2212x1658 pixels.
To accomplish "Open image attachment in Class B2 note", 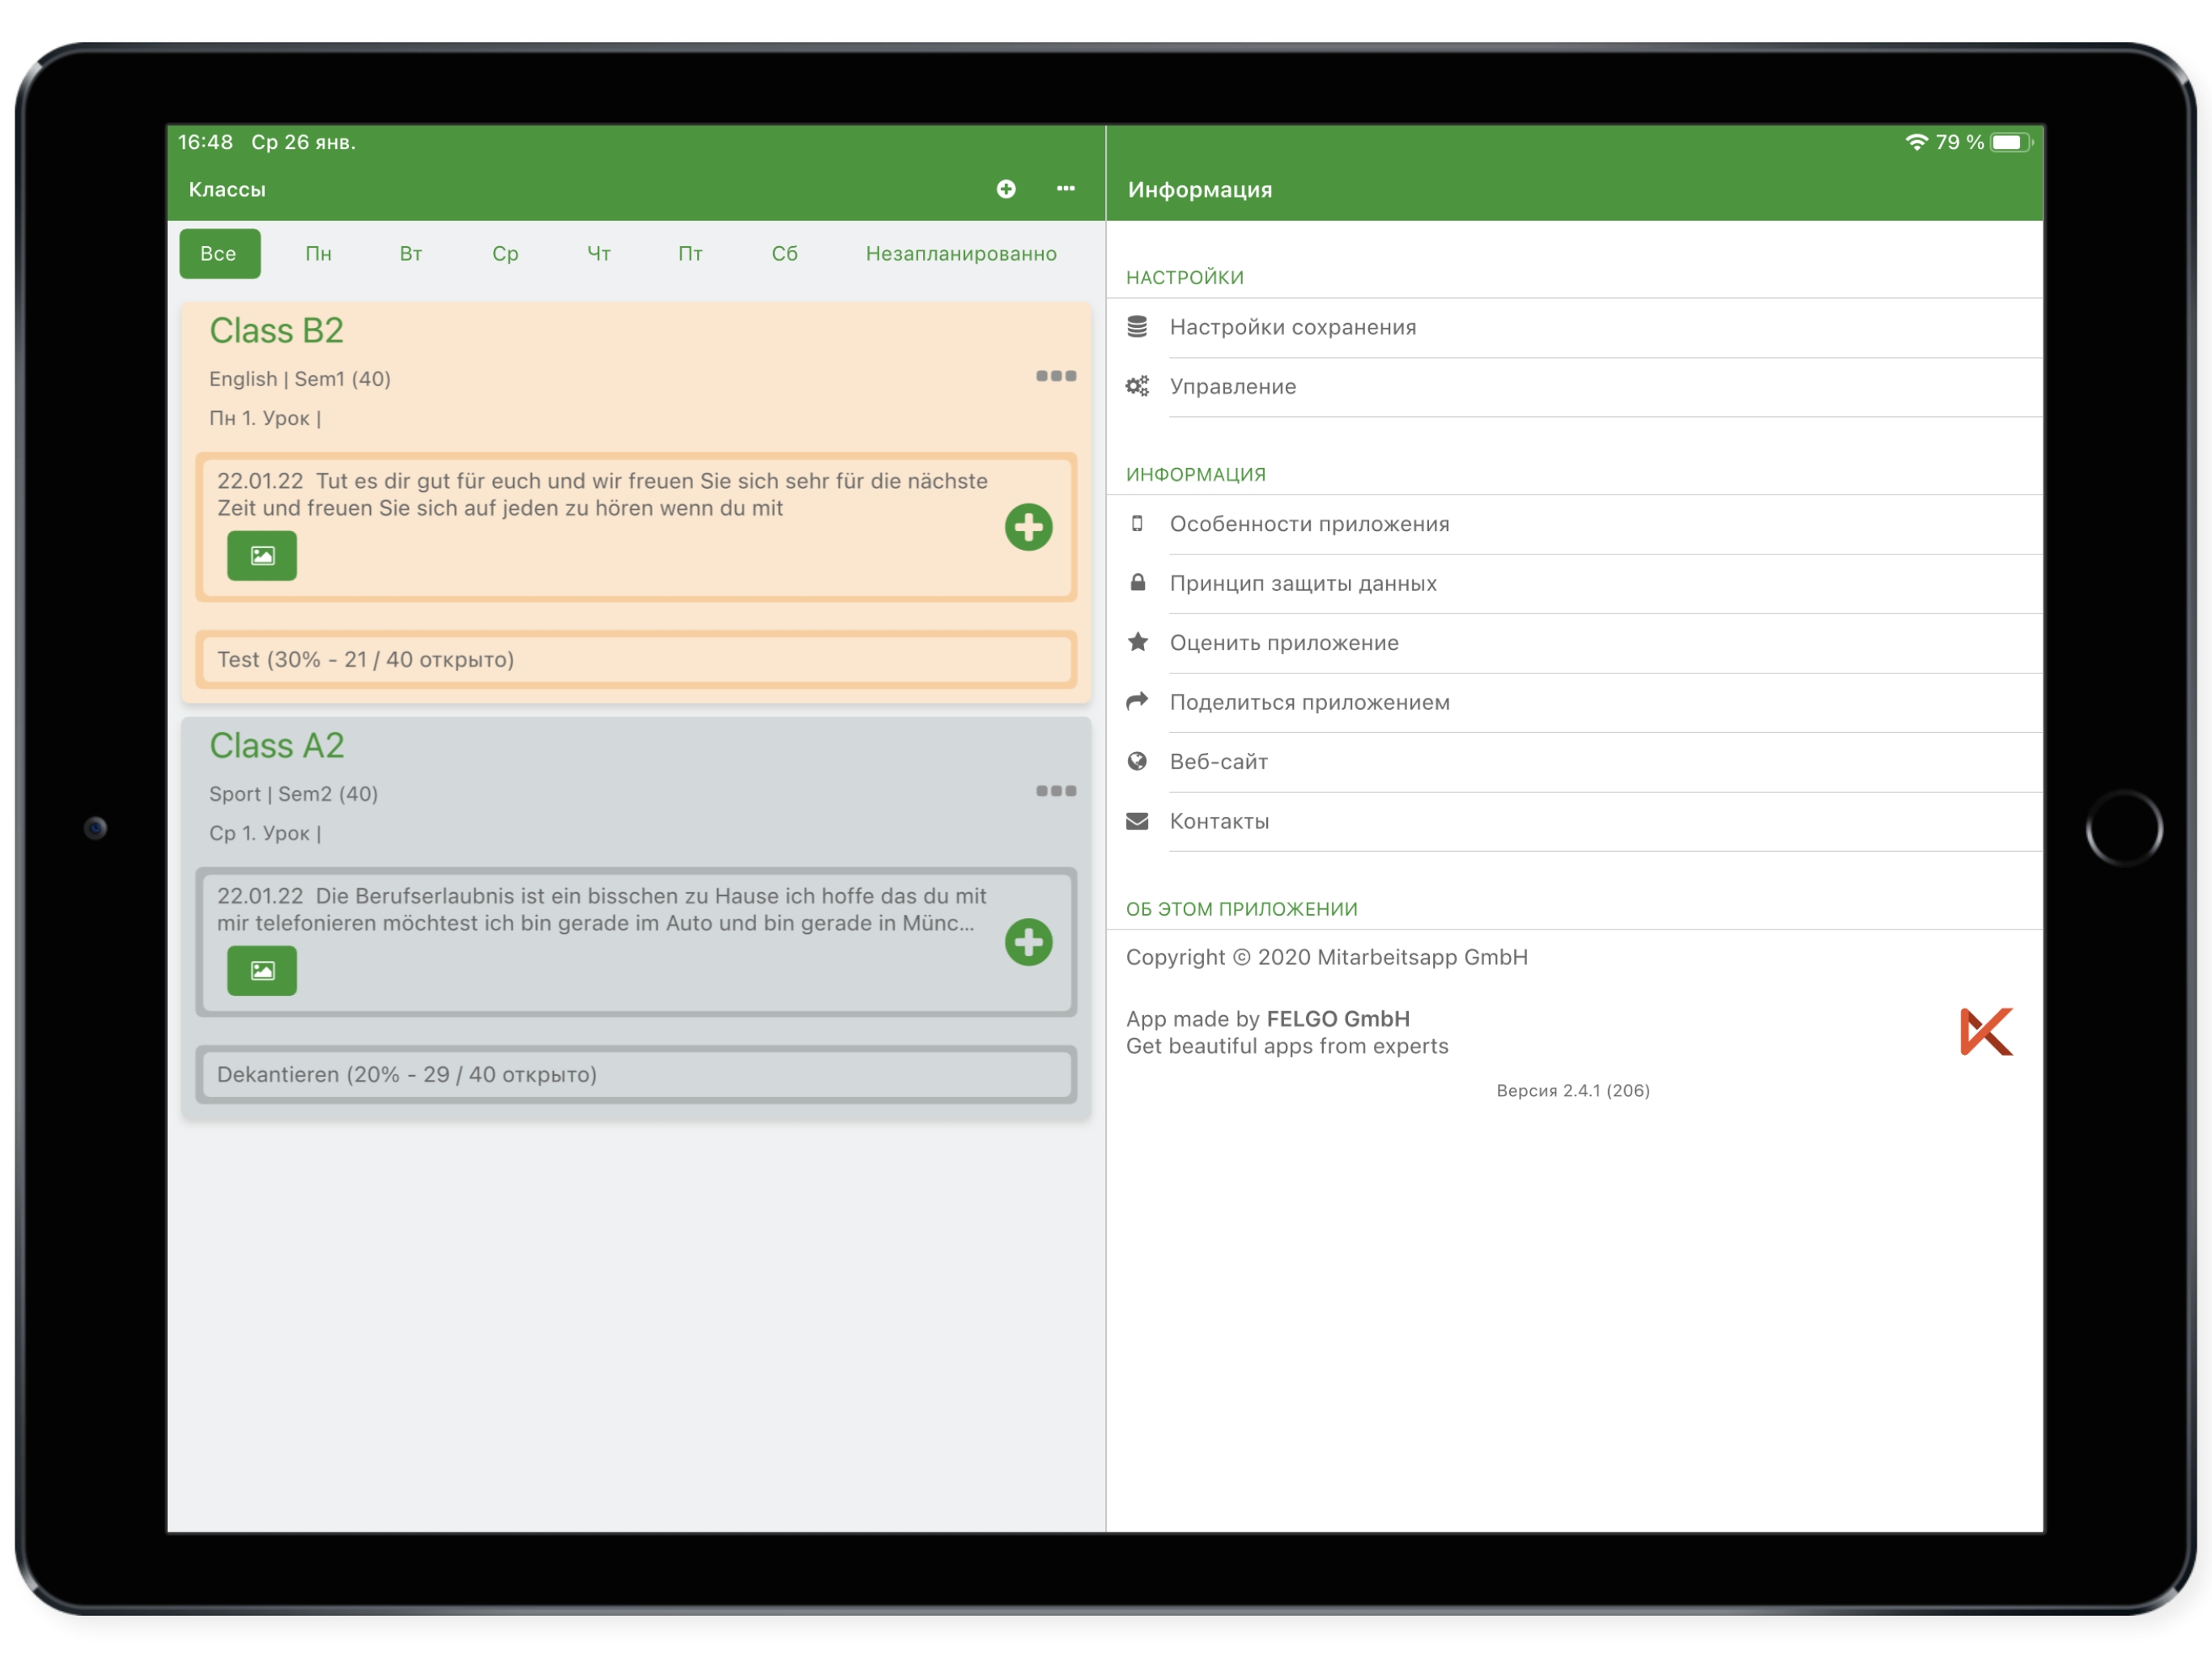I will pyautogui.click(x=262, y=556).
